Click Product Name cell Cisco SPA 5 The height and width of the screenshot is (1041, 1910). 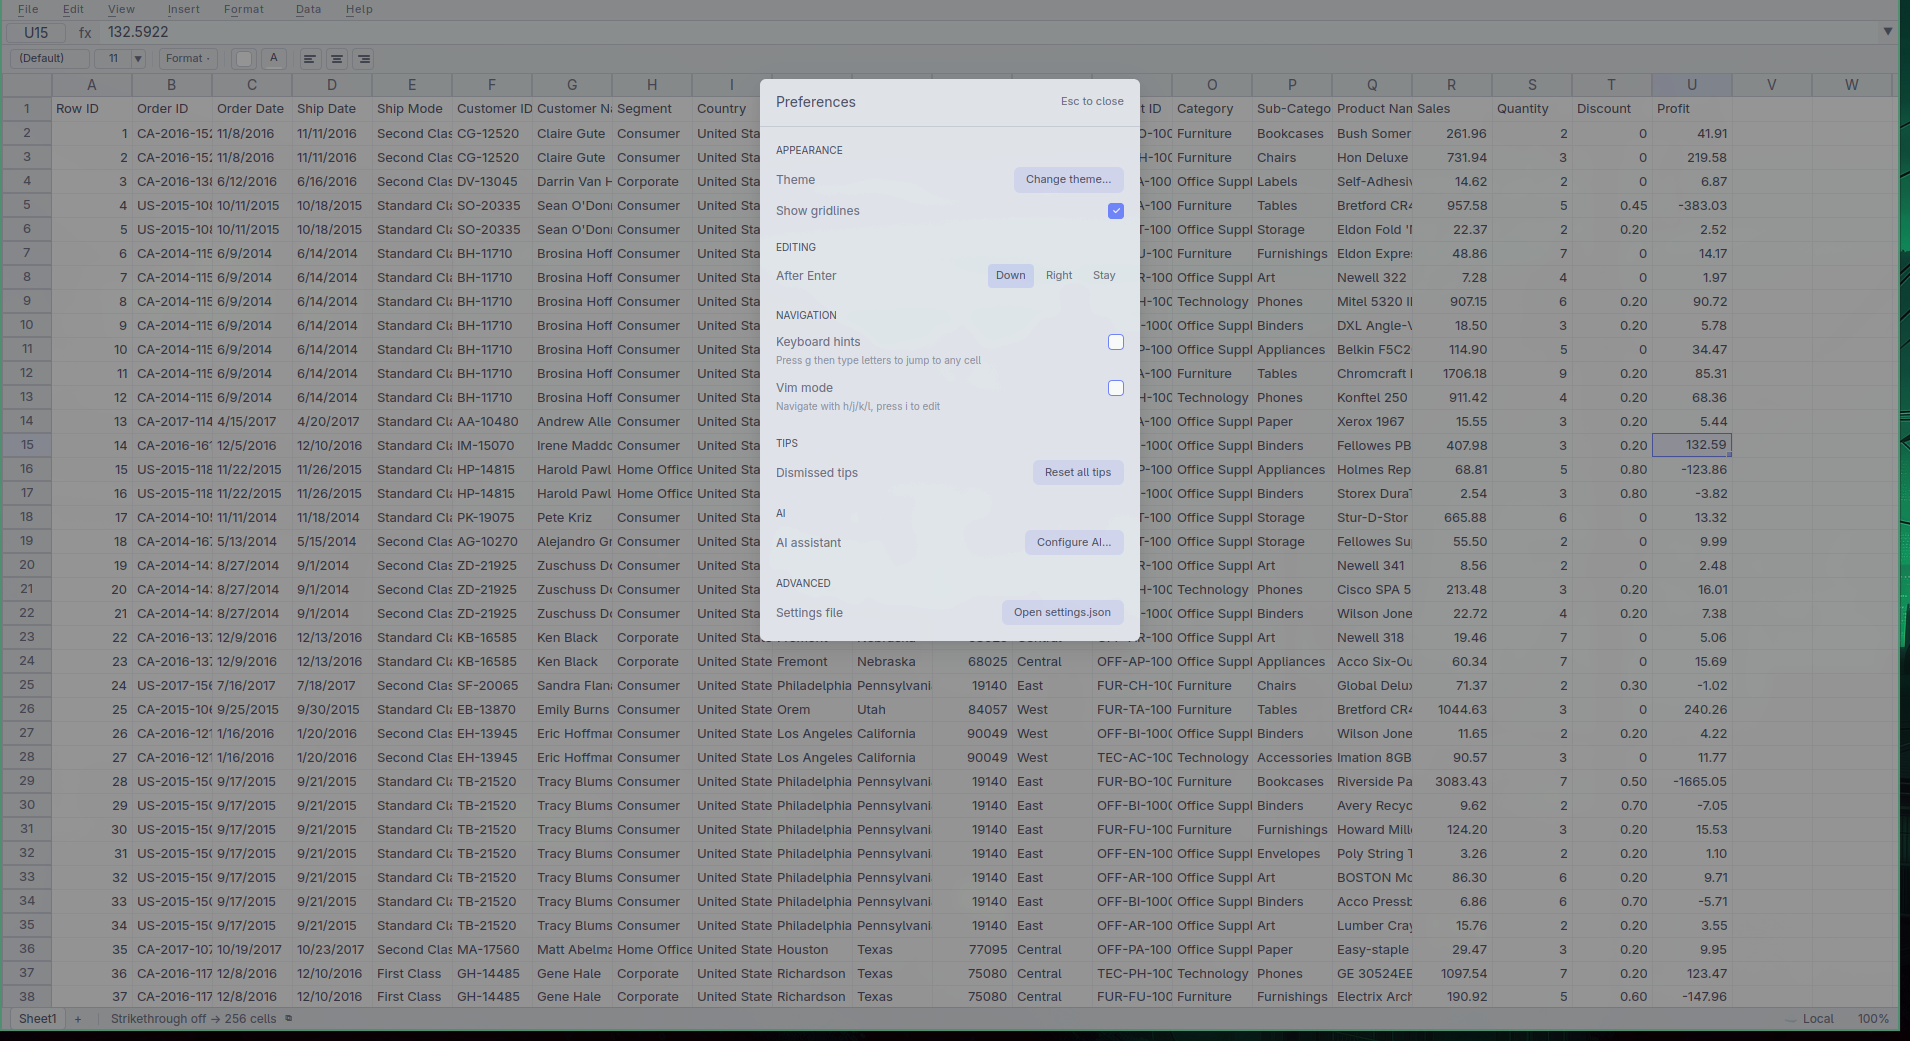(x=1372, y=589)
